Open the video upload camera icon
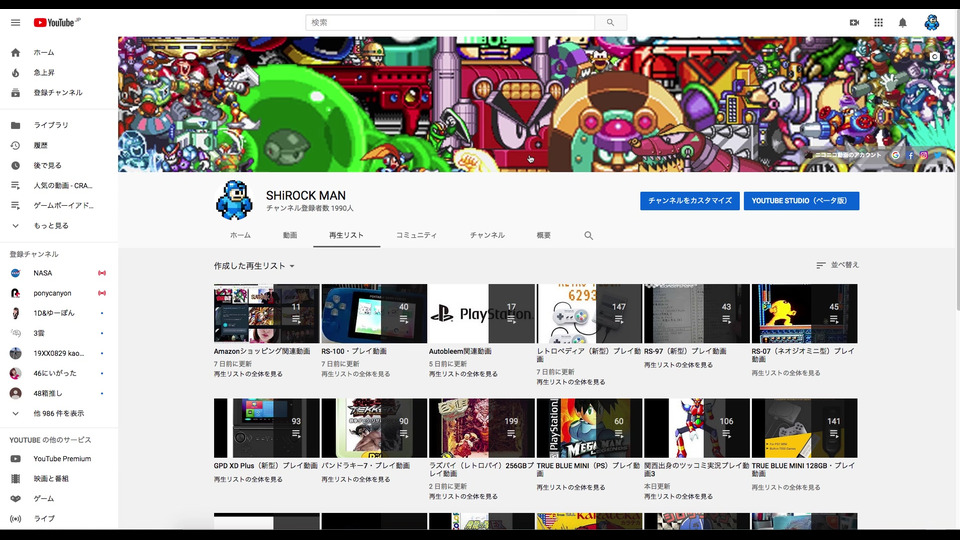960x540 pixels. [854, 23]
